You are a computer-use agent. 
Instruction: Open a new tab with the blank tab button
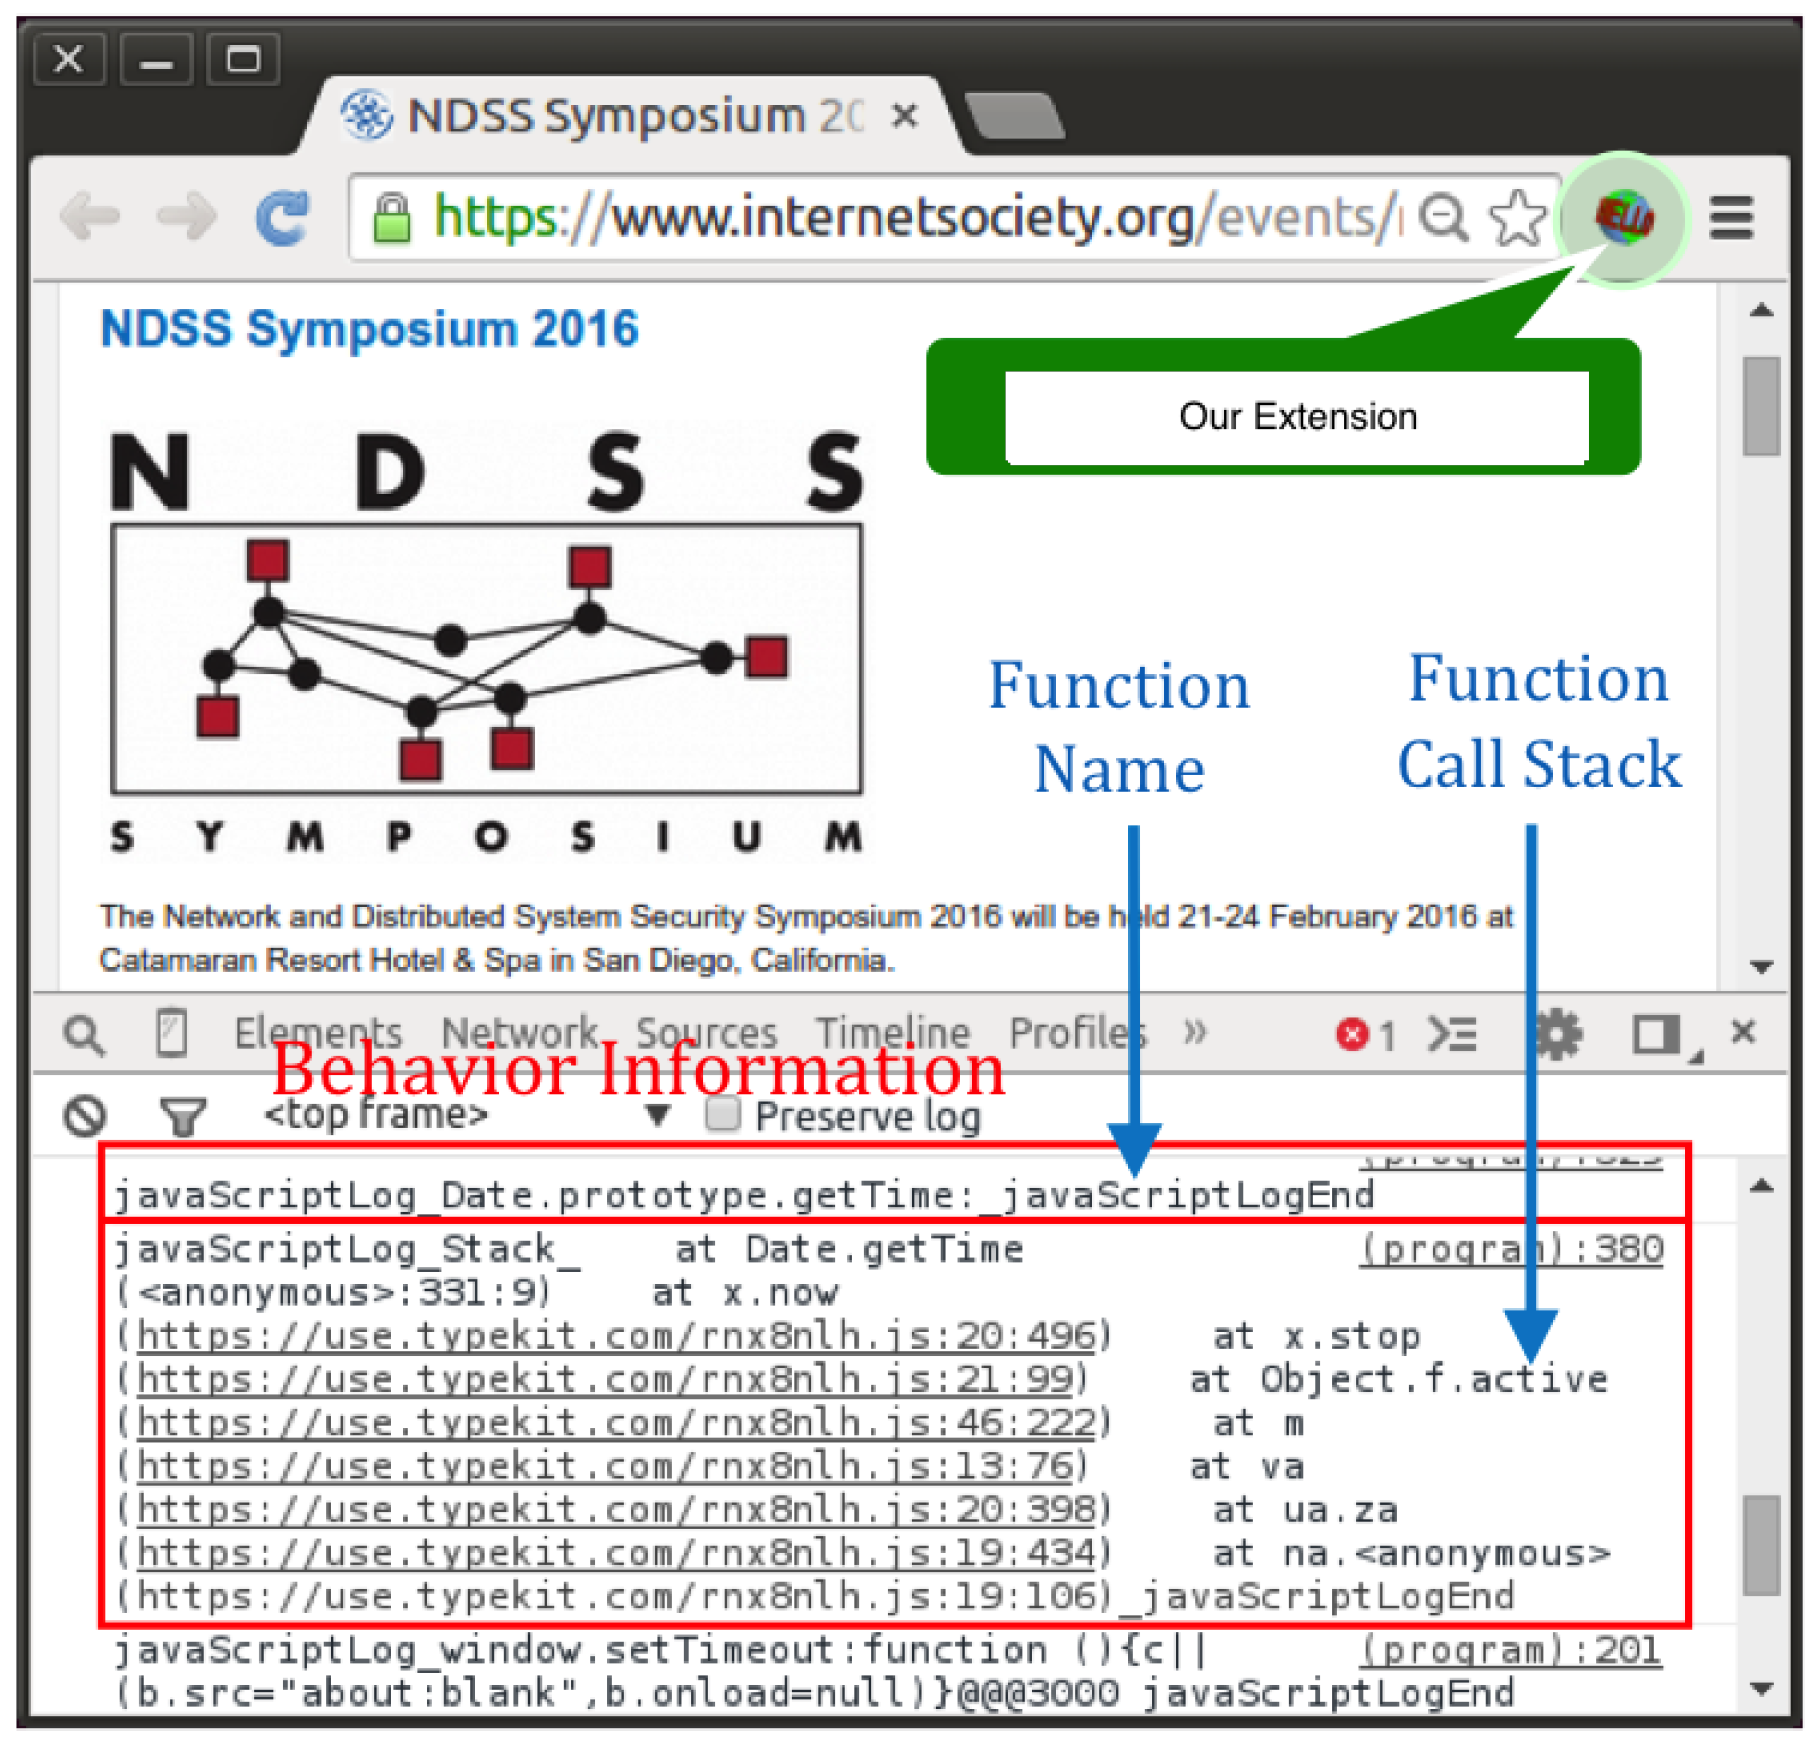(x=1015, y=116)
